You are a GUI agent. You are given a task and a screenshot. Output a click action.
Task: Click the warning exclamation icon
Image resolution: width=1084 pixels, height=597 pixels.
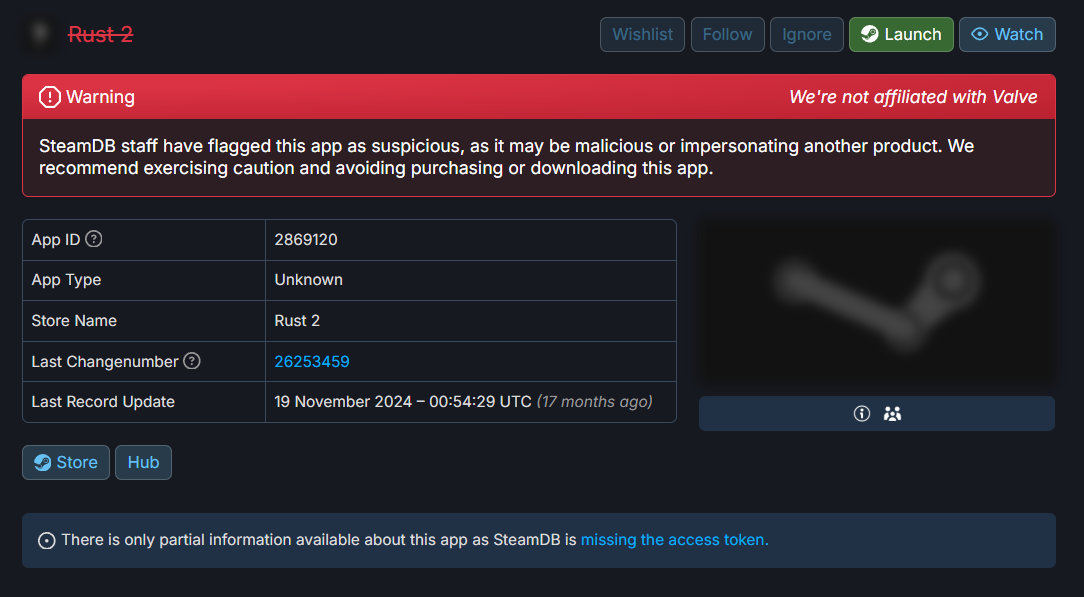[49, 97]
